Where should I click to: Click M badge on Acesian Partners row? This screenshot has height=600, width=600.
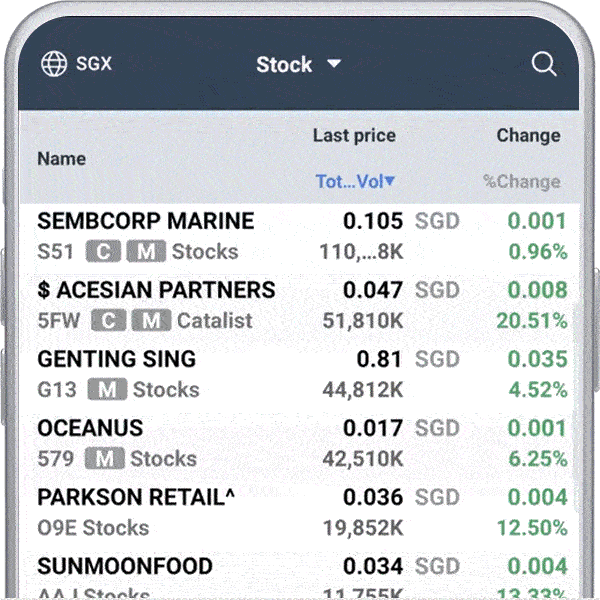pos(152,320)
